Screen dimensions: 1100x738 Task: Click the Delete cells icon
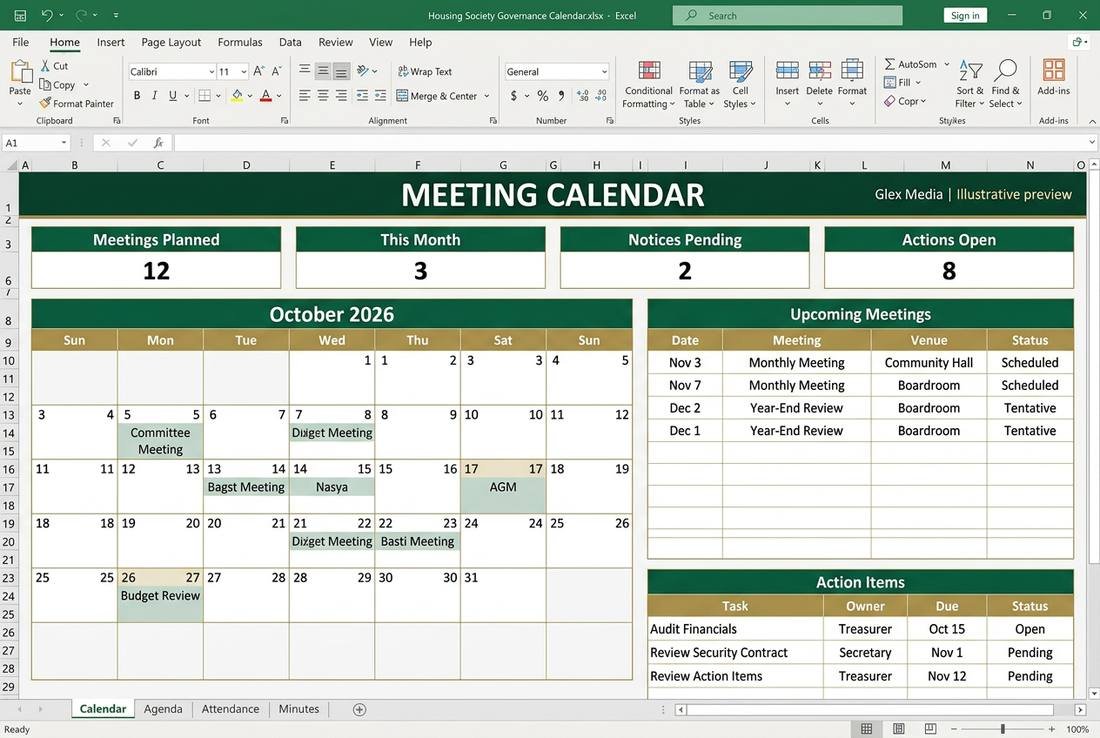819,71
